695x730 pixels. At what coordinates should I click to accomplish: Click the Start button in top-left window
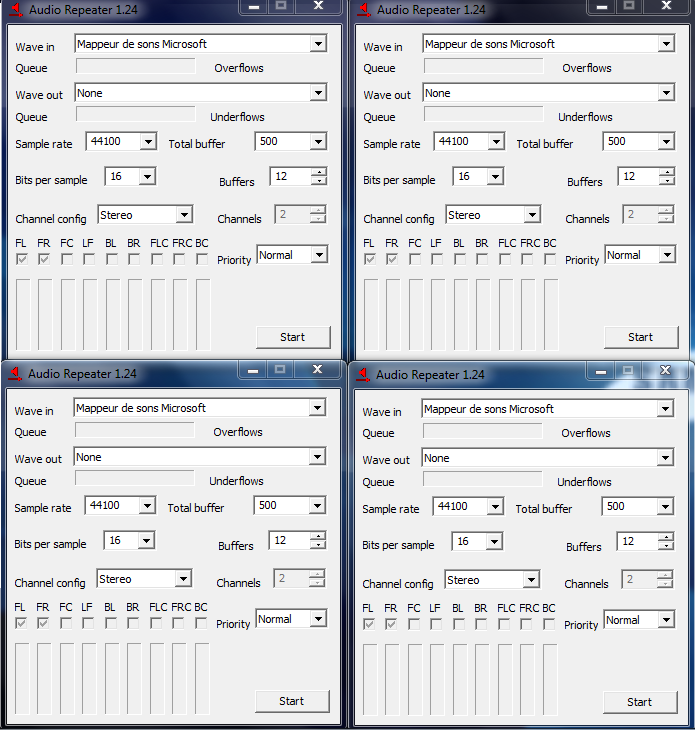(x=293, y=337)
